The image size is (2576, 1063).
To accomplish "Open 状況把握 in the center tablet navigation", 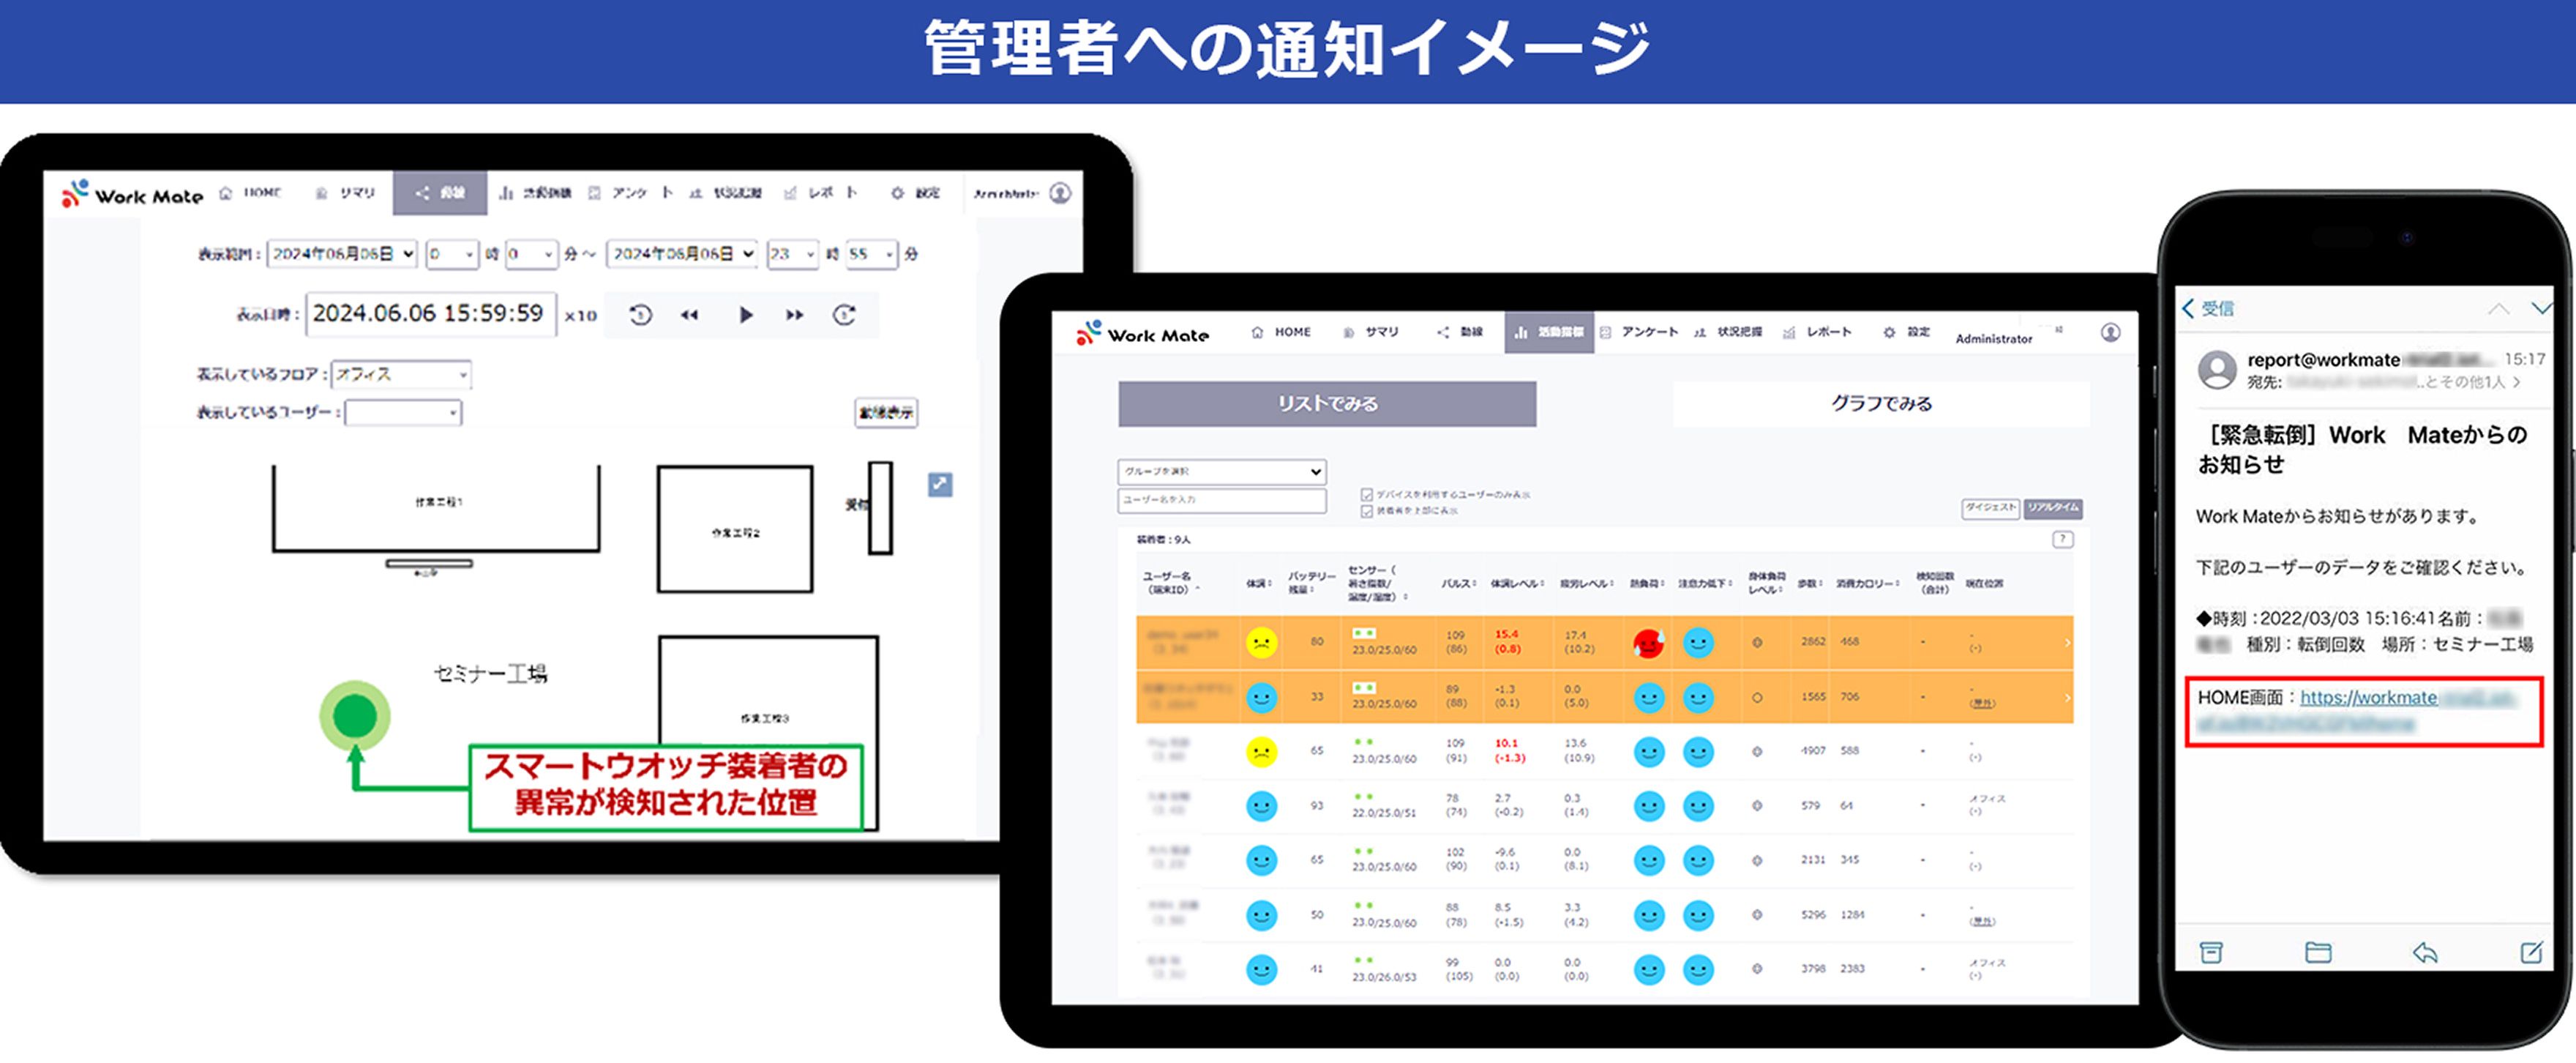I will tap(1728, 332).
